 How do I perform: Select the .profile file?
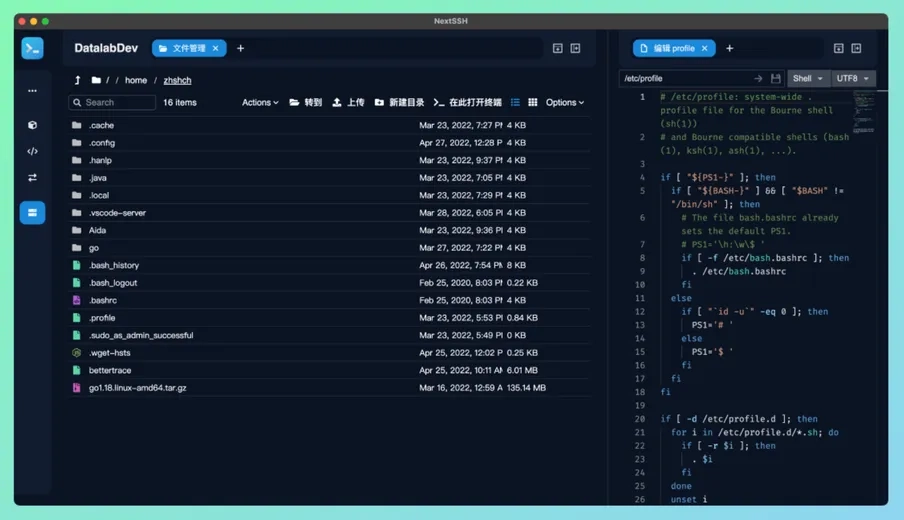[330, 318]
